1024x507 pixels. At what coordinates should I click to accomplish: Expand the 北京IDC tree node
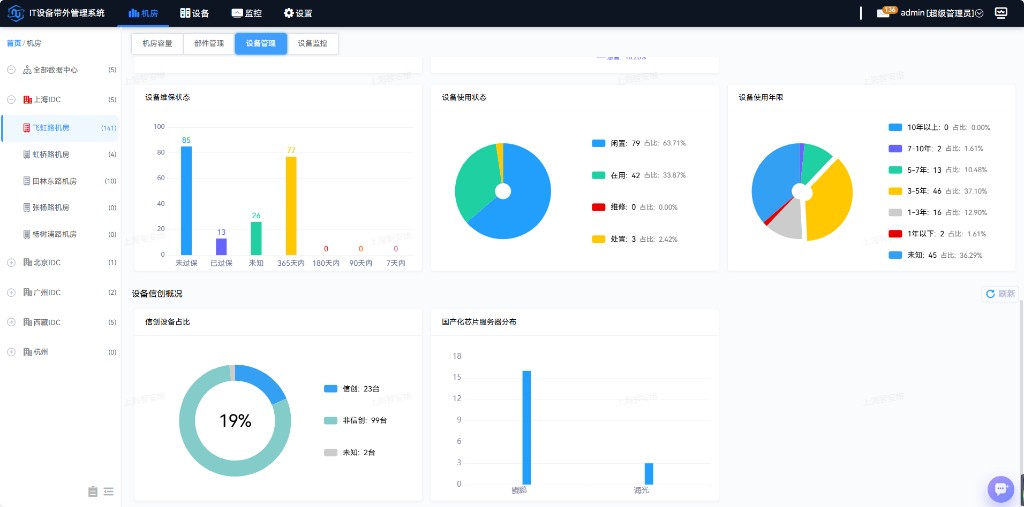11,262
